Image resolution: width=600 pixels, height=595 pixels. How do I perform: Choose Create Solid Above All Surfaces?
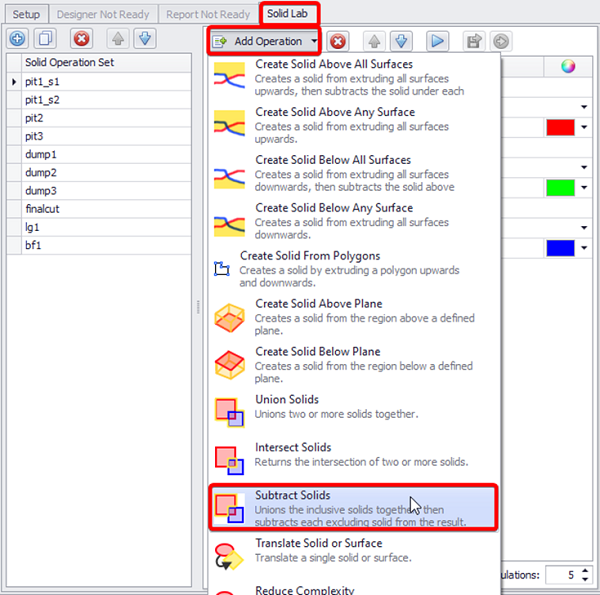tap(354, 77)
